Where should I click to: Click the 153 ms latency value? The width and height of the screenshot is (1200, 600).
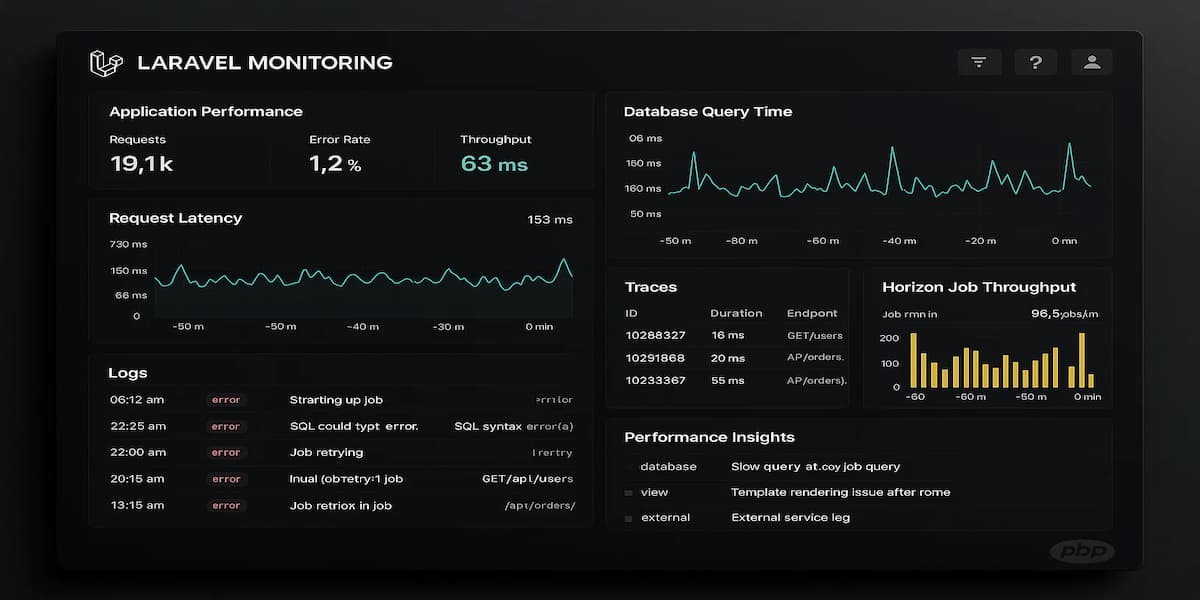click(550, 219)
